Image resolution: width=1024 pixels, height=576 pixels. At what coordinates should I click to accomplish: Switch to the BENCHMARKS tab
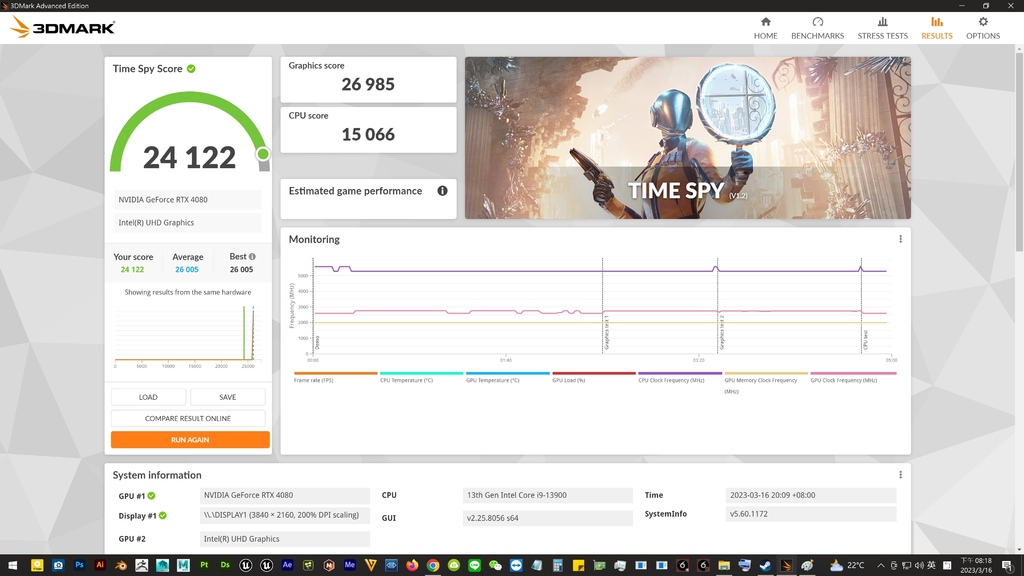point(817,28)
